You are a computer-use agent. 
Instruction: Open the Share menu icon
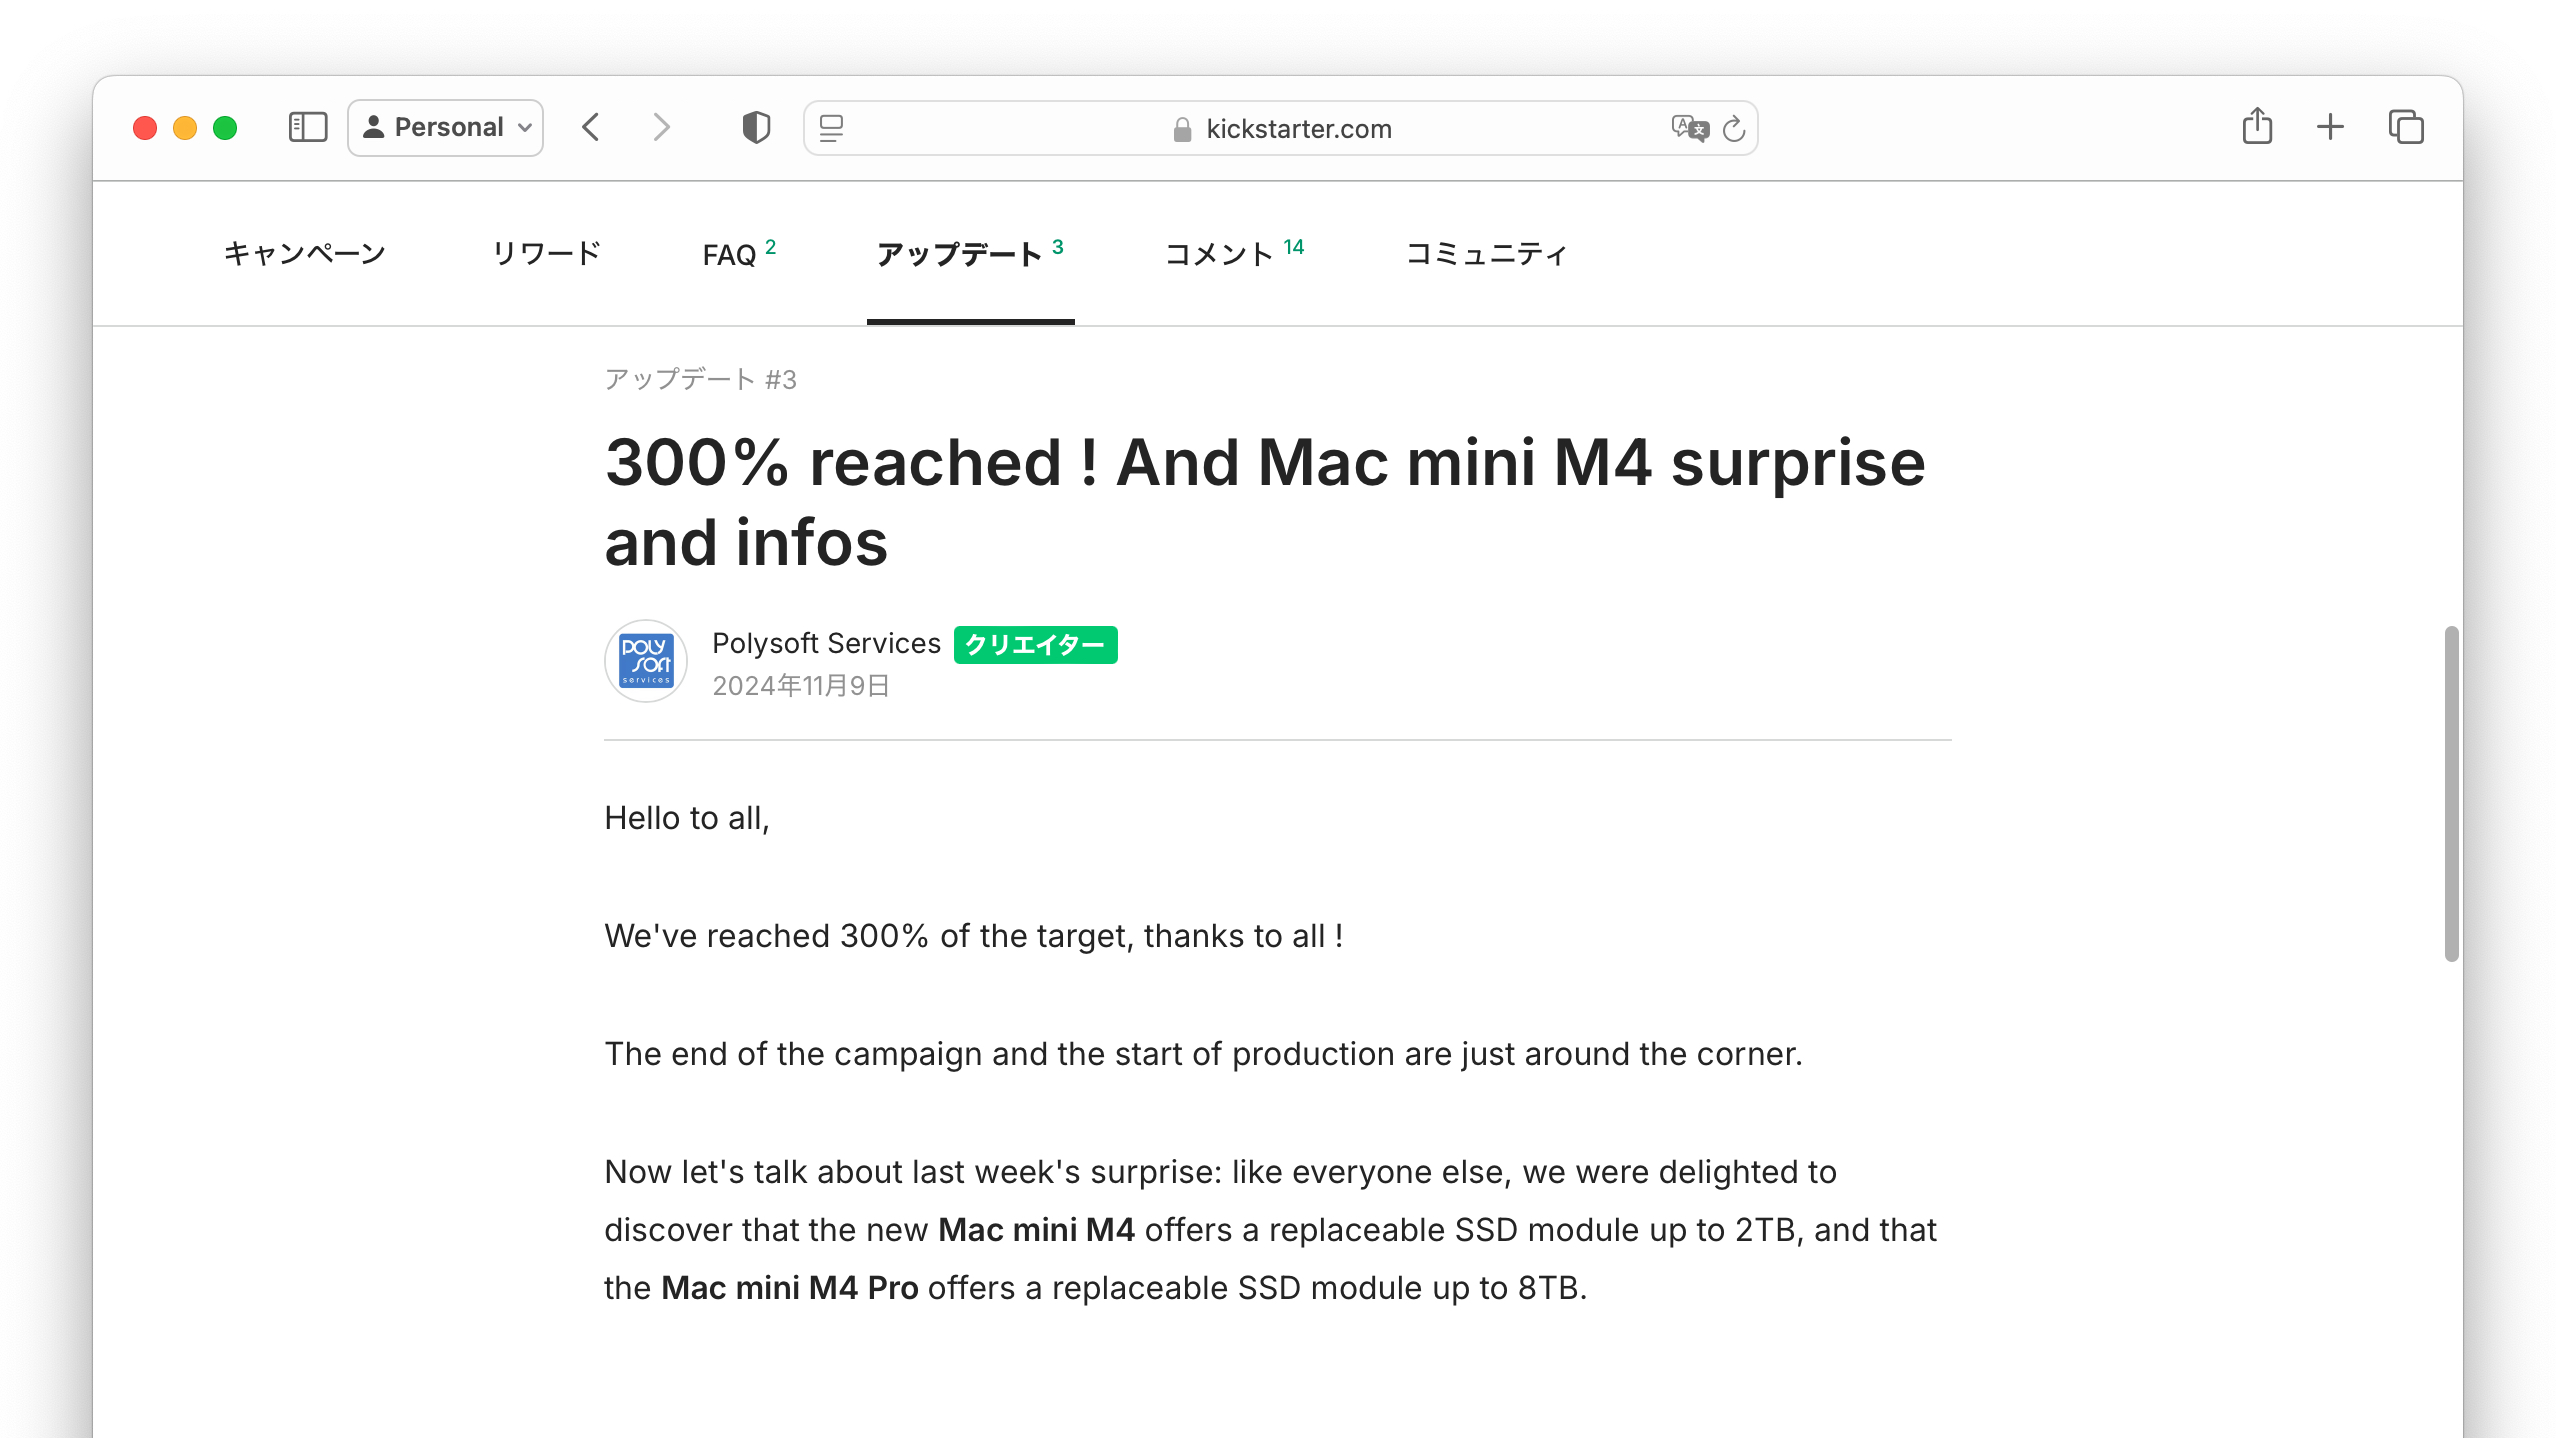tap(2257, 126)
